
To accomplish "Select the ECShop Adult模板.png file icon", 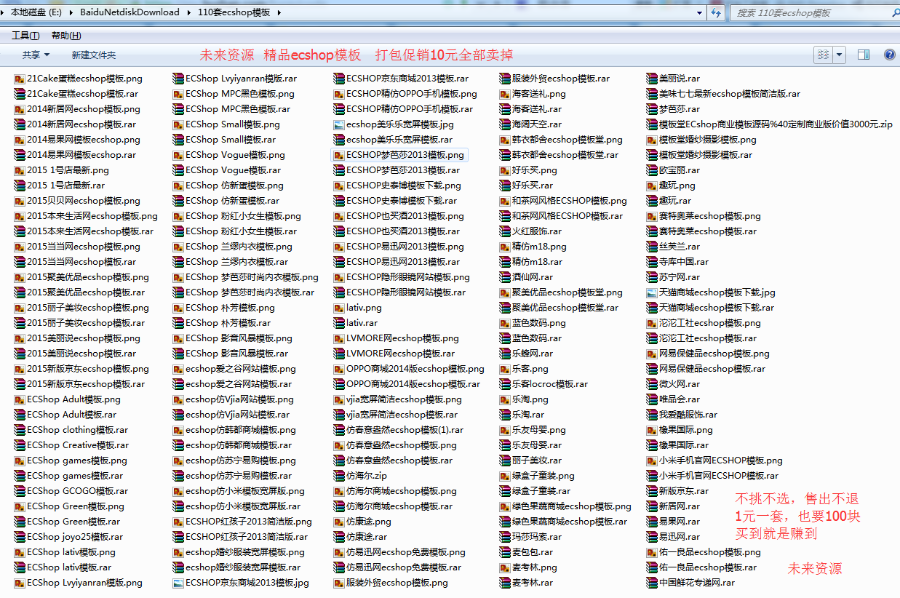I will pyautogui.click(x=20, y=399).
